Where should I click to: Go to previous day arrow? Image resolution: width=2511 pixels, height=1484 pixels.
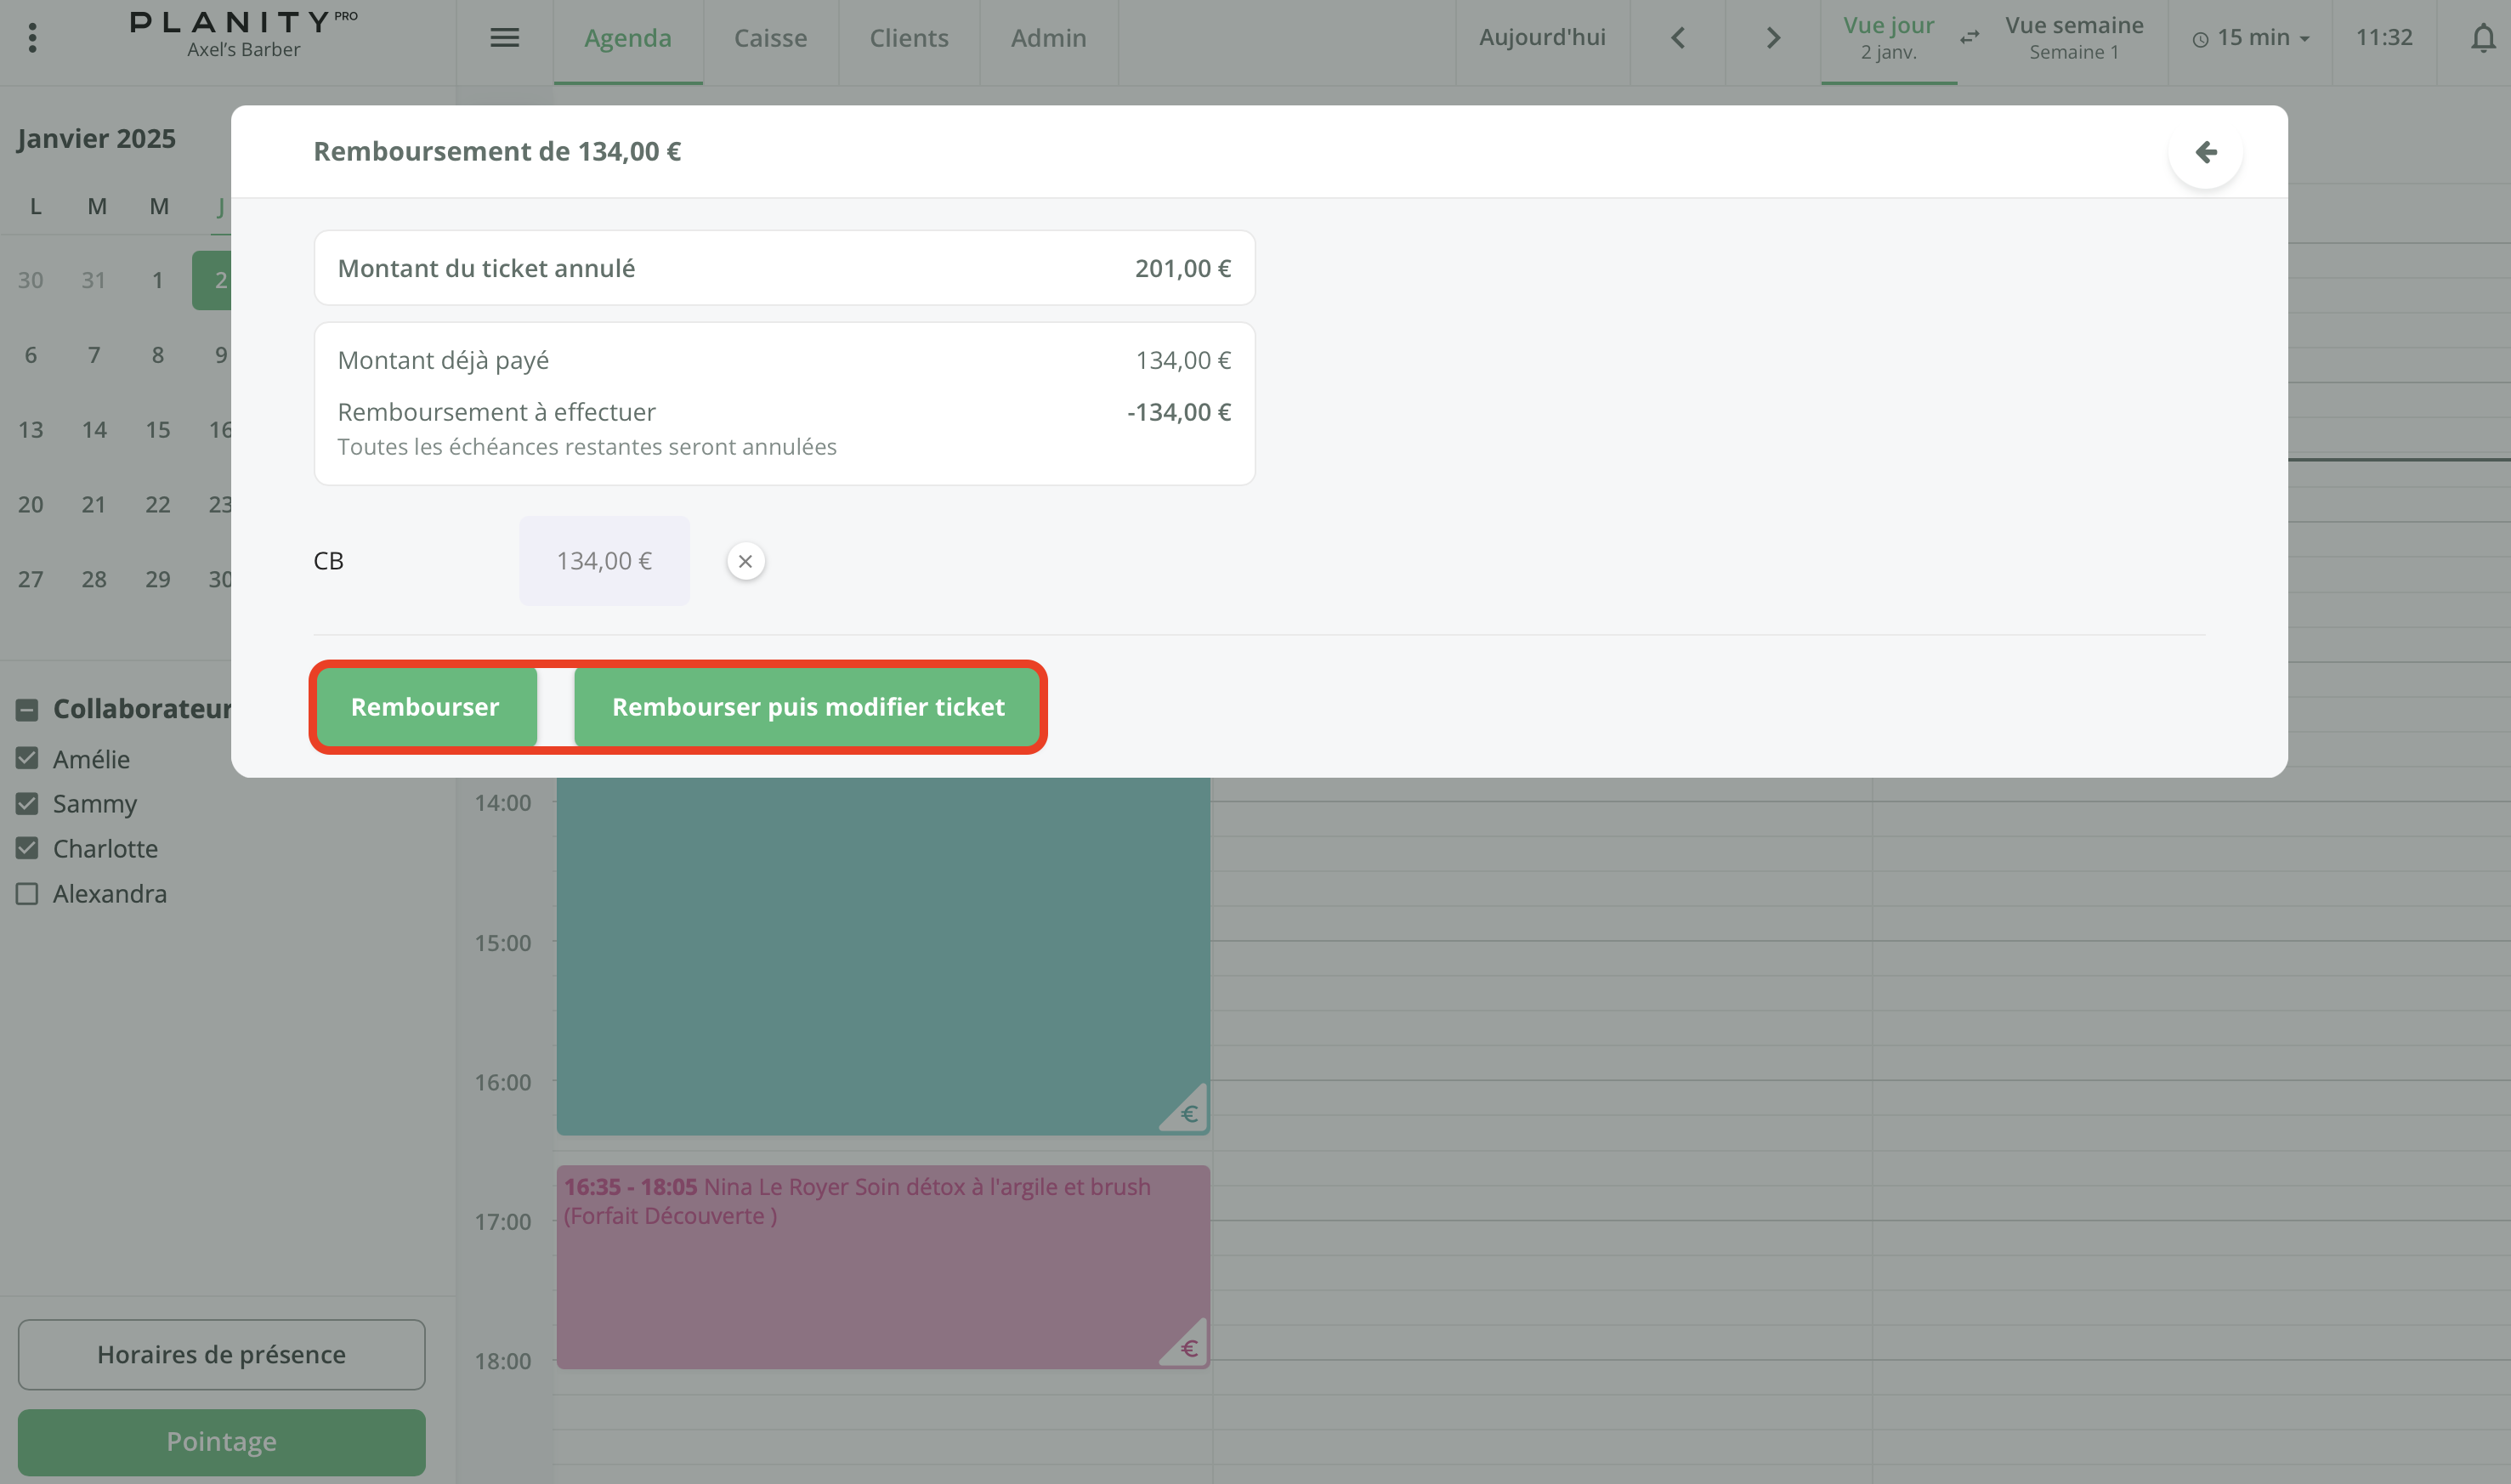pyautogui.click(x=1677, y=38)
